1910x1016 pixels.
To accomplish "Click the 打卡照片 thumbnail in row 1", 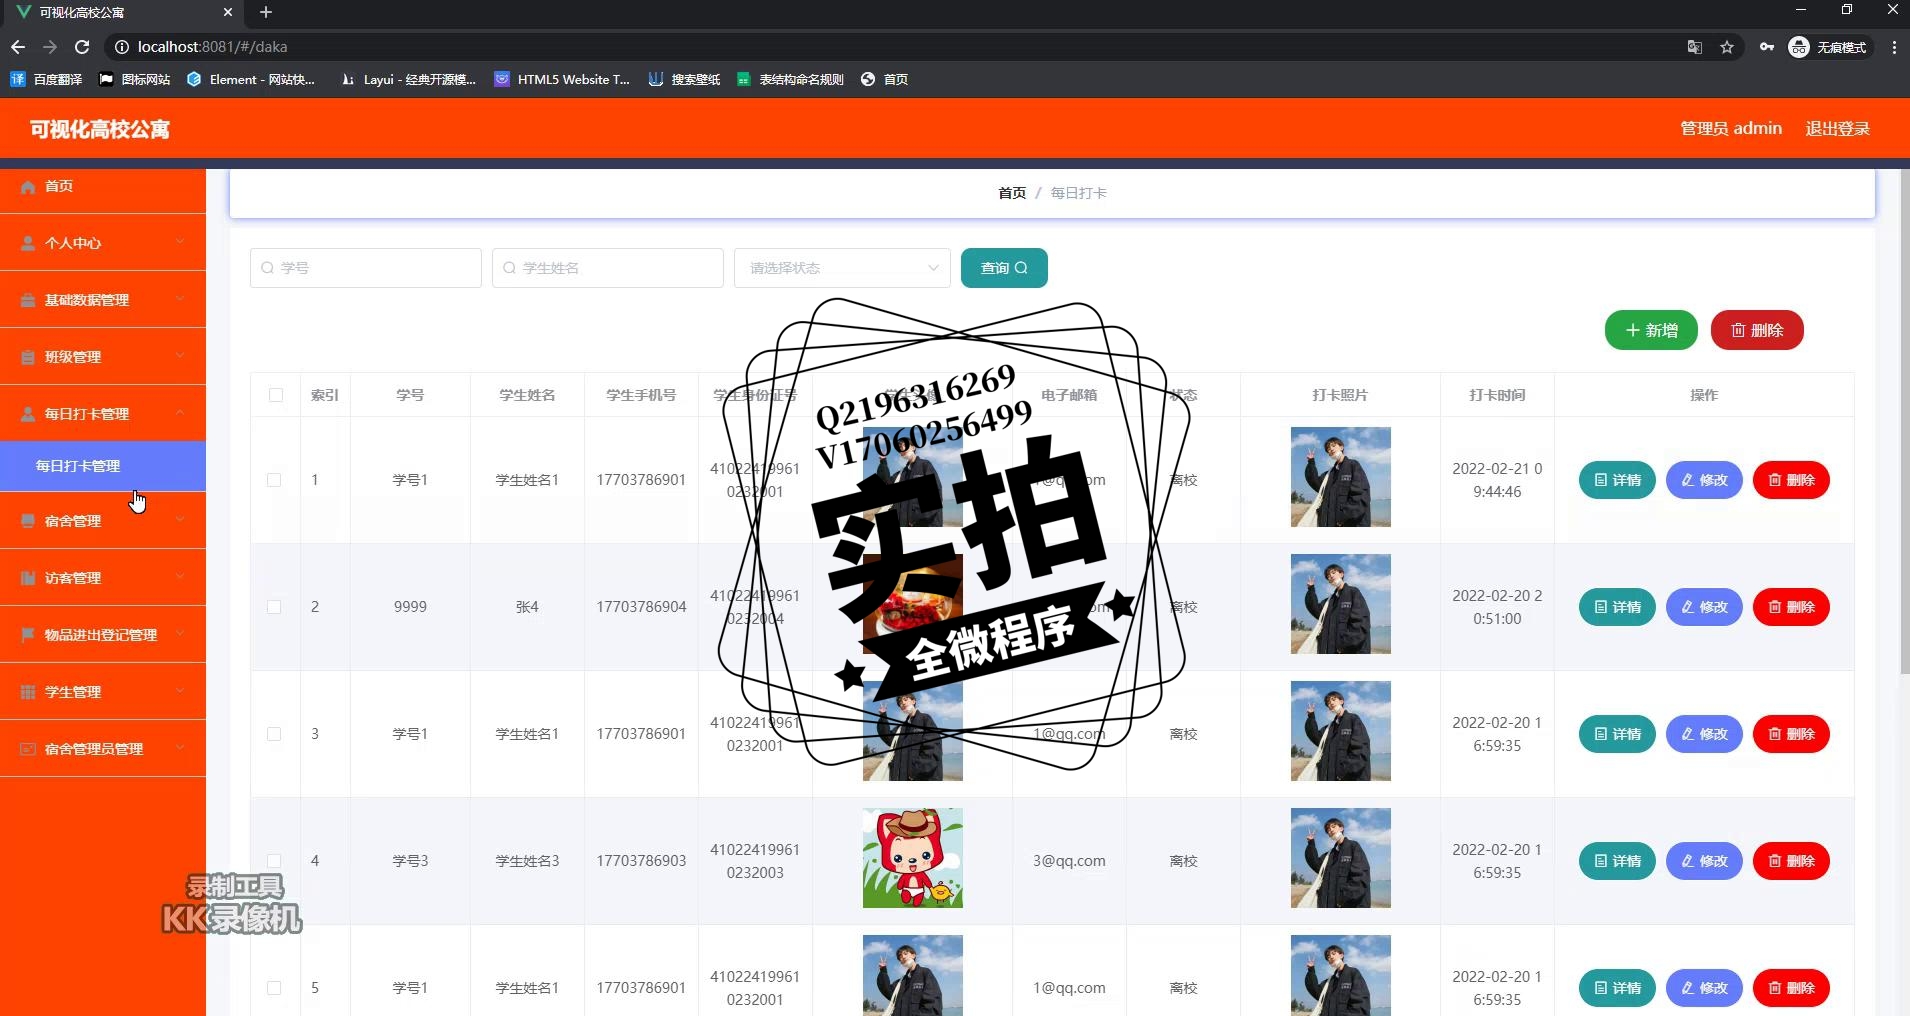I will click(x=1340, y=477).
